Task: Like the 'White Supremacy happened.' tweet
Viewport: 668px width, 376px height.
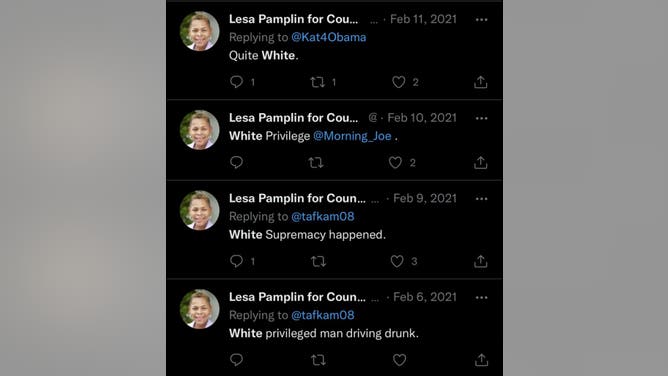Action: click(397, 261)
